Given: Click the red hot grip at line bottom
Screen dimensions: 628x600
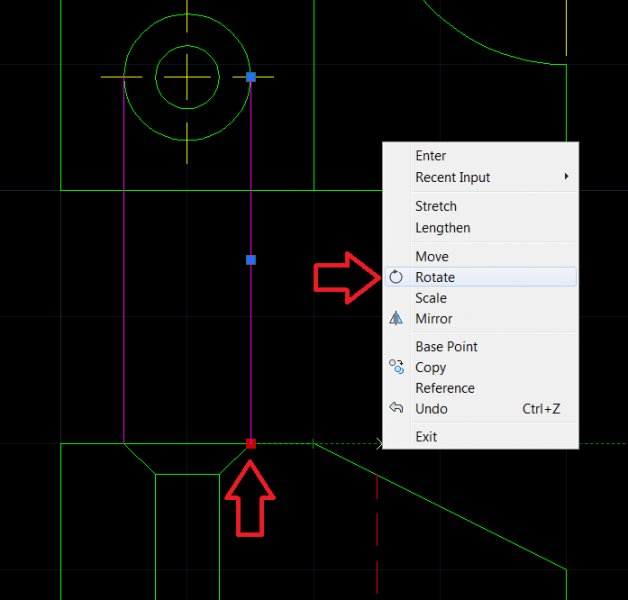Looking at the screenshot, I should click(251, 443).
